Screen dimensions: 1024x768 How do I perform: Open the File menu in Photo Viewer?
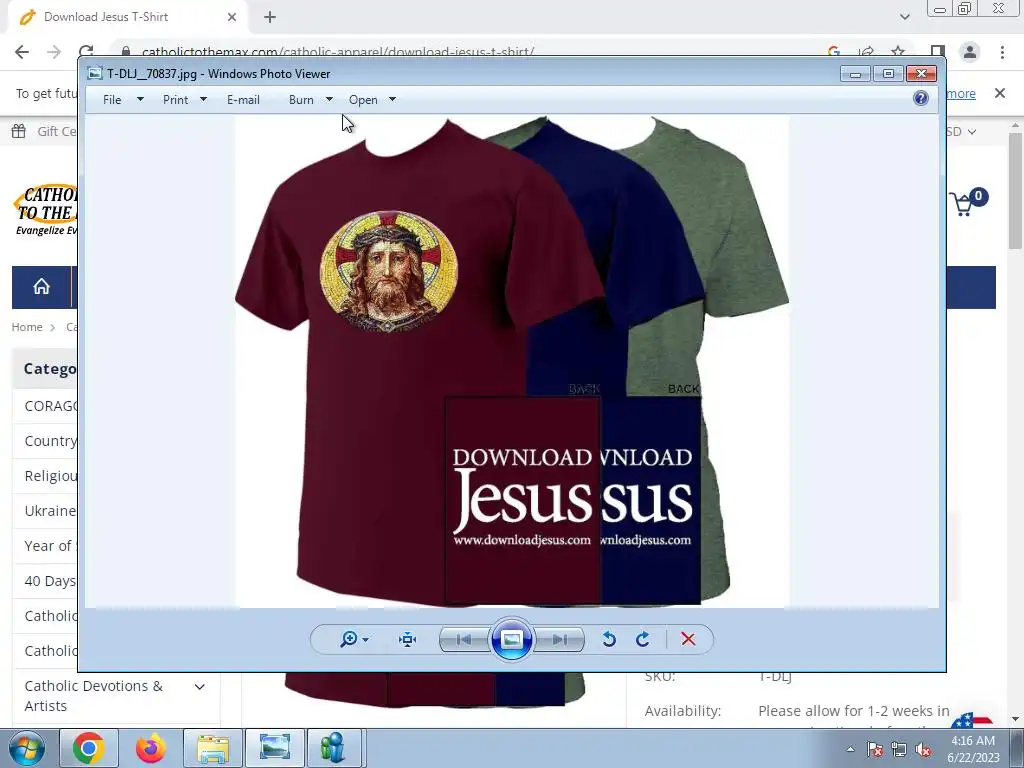[112, 99]
